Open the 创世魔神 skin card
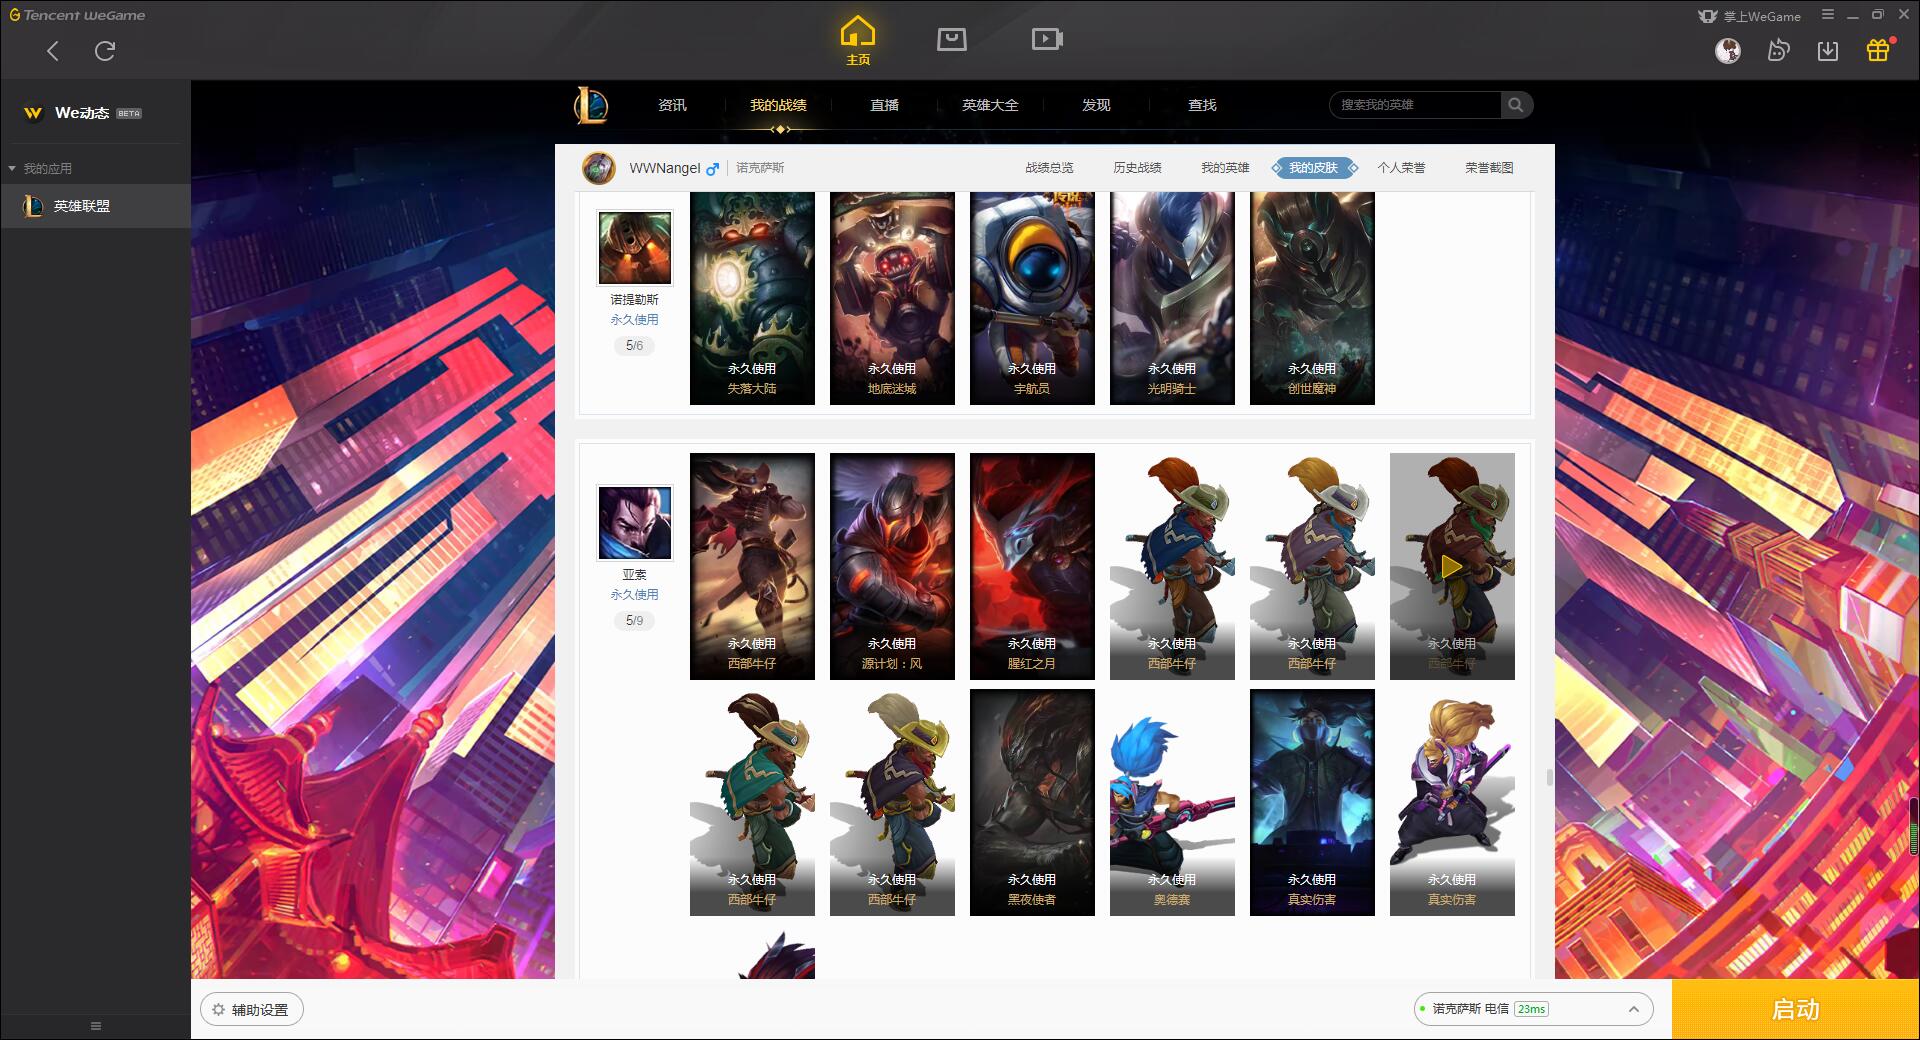Image resolution: width=1920 pixels, height=1040 pixels. (1312, 298)
